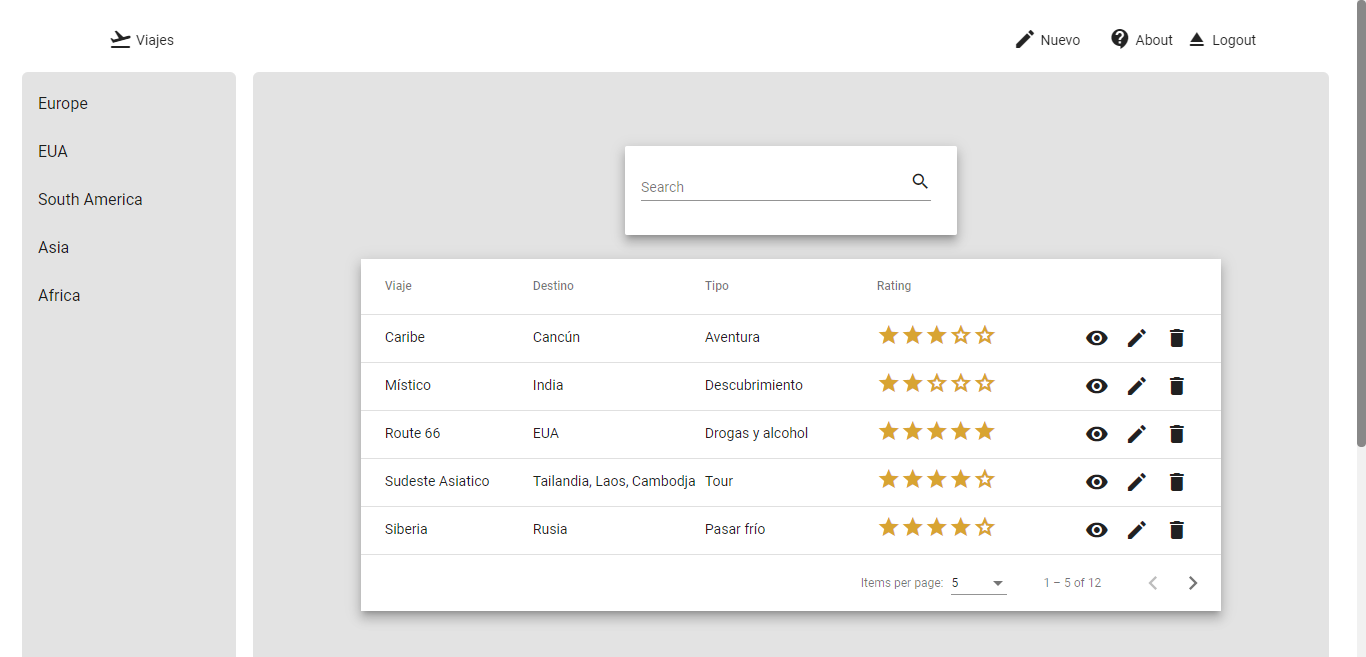View the Route 66 trip using eye icon
Image resolution: width=1366 pixels, height=657 pixels.
[x=1097, y=434]
